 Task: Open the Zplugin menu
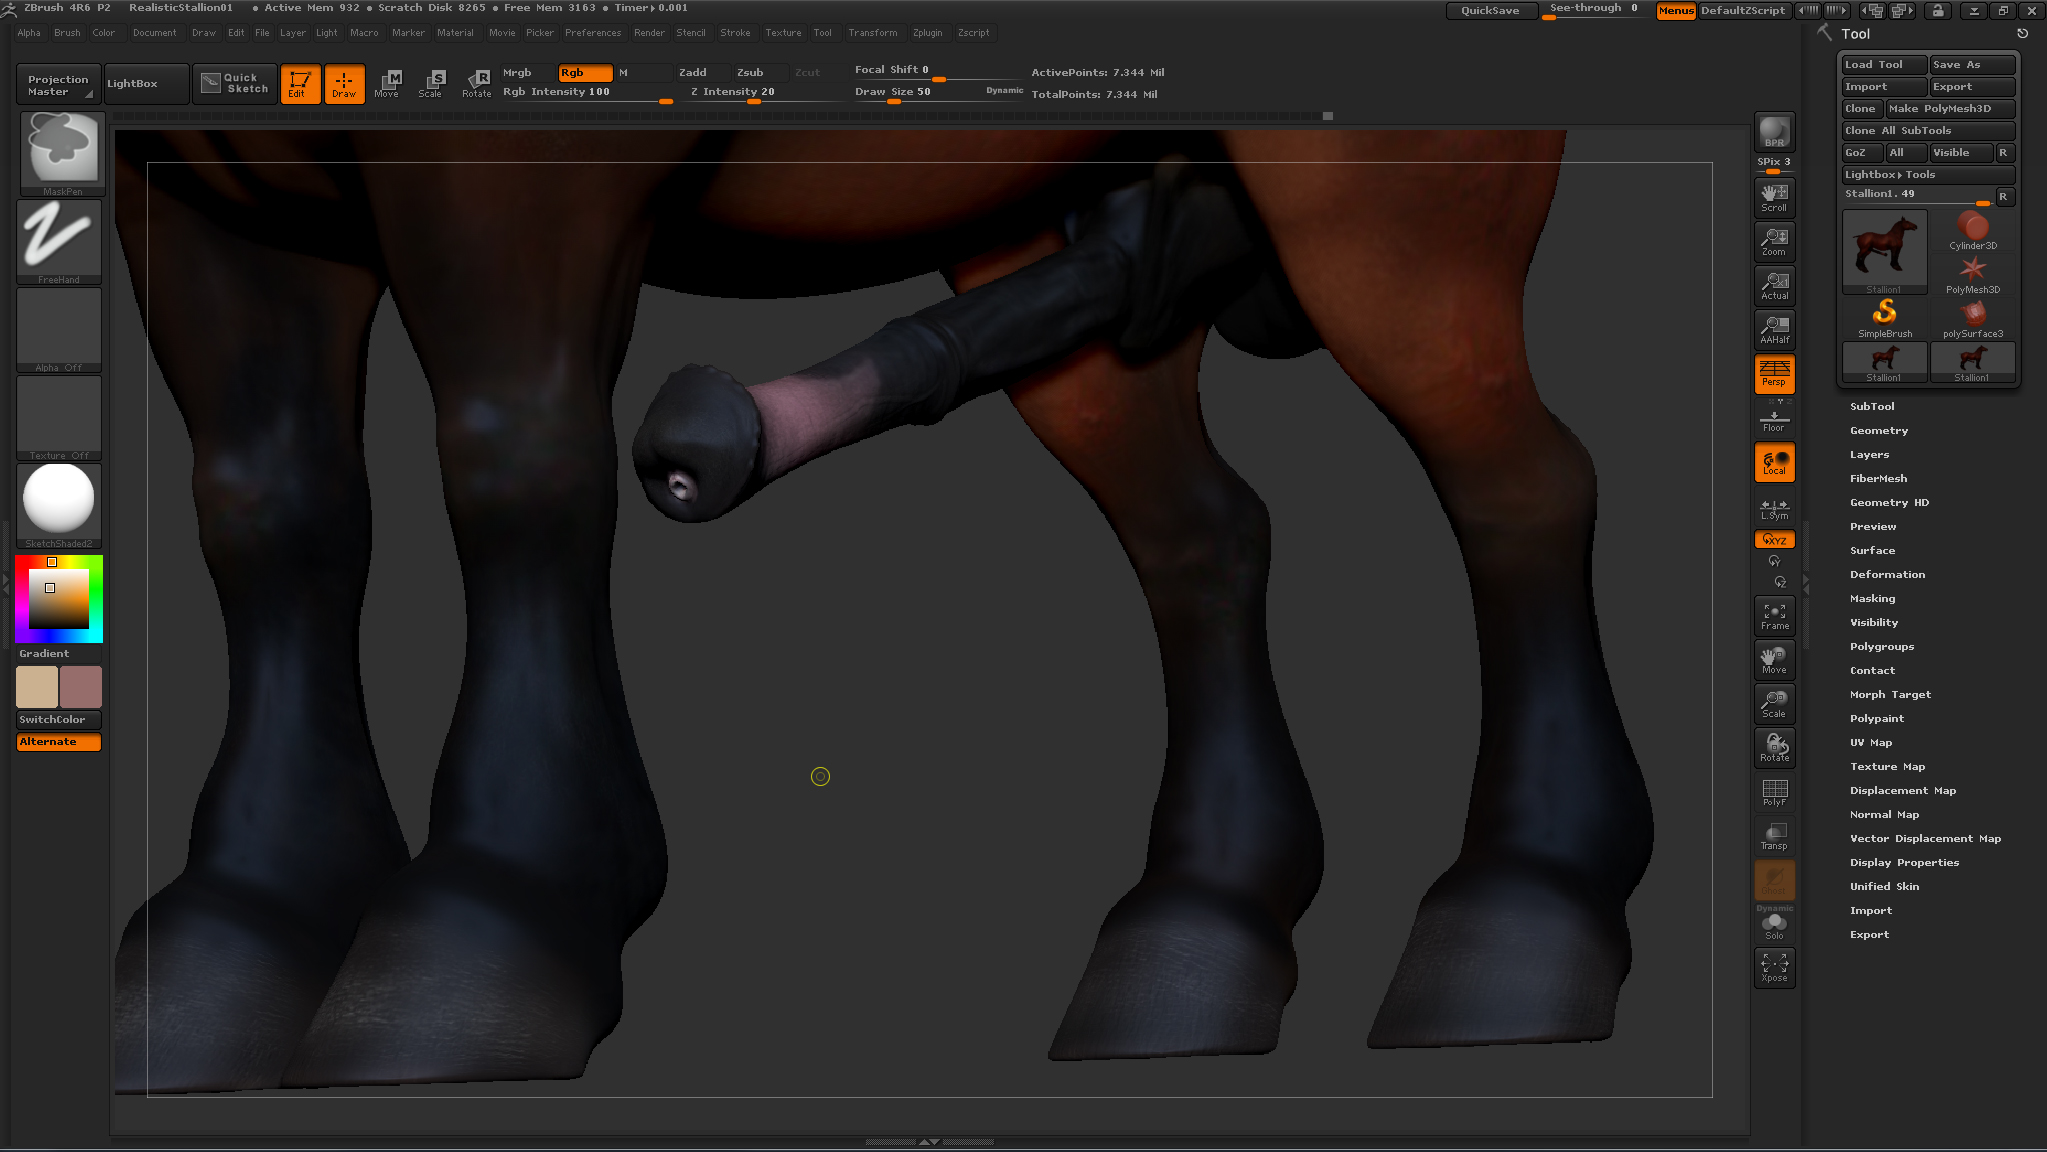[x=927, y=33]
